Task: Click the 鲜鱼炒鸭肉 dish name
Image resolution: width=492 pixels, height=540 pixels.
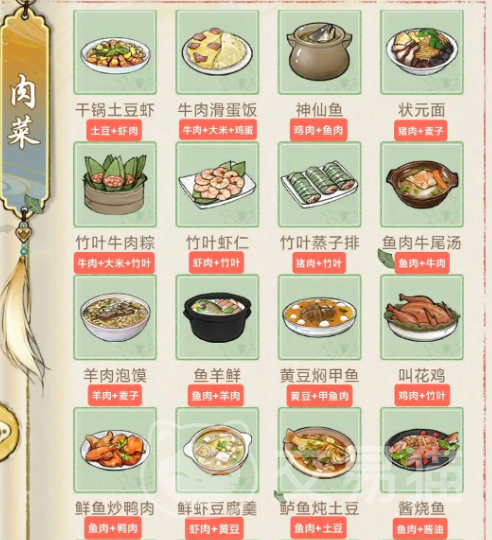Action: 115,508
